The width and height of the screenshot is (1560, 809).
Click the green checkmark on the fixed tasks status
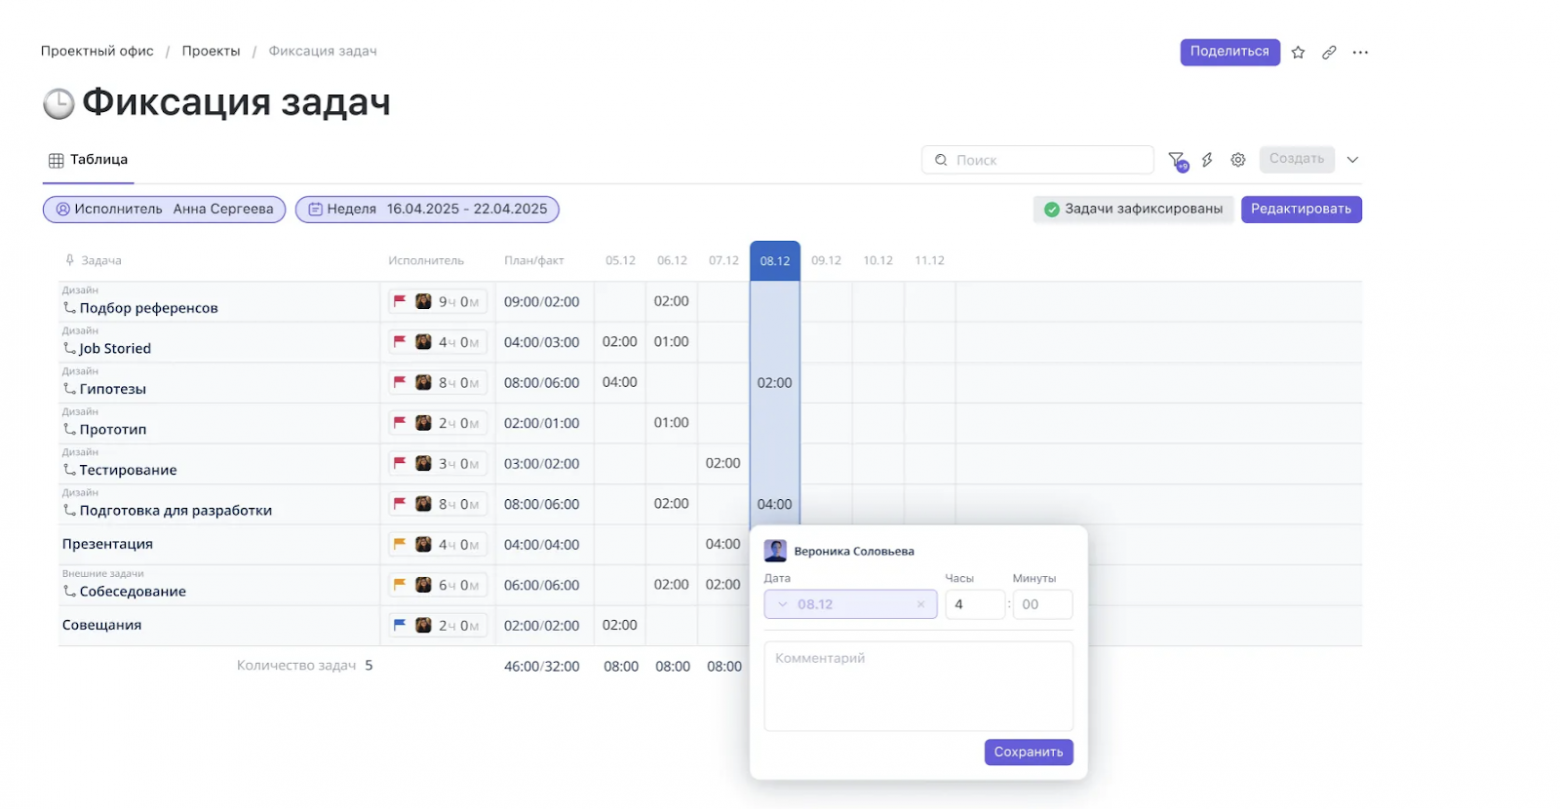(1053, 209)
